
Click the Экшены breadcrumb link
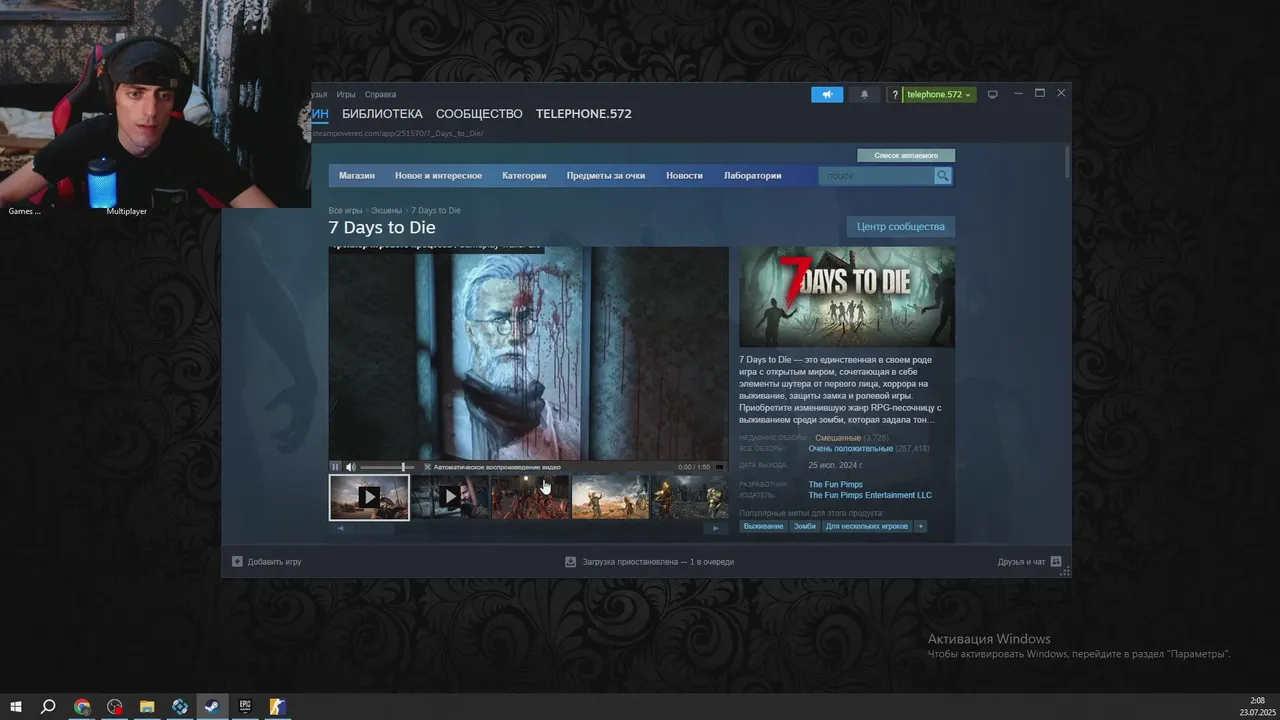pos(386,211)
